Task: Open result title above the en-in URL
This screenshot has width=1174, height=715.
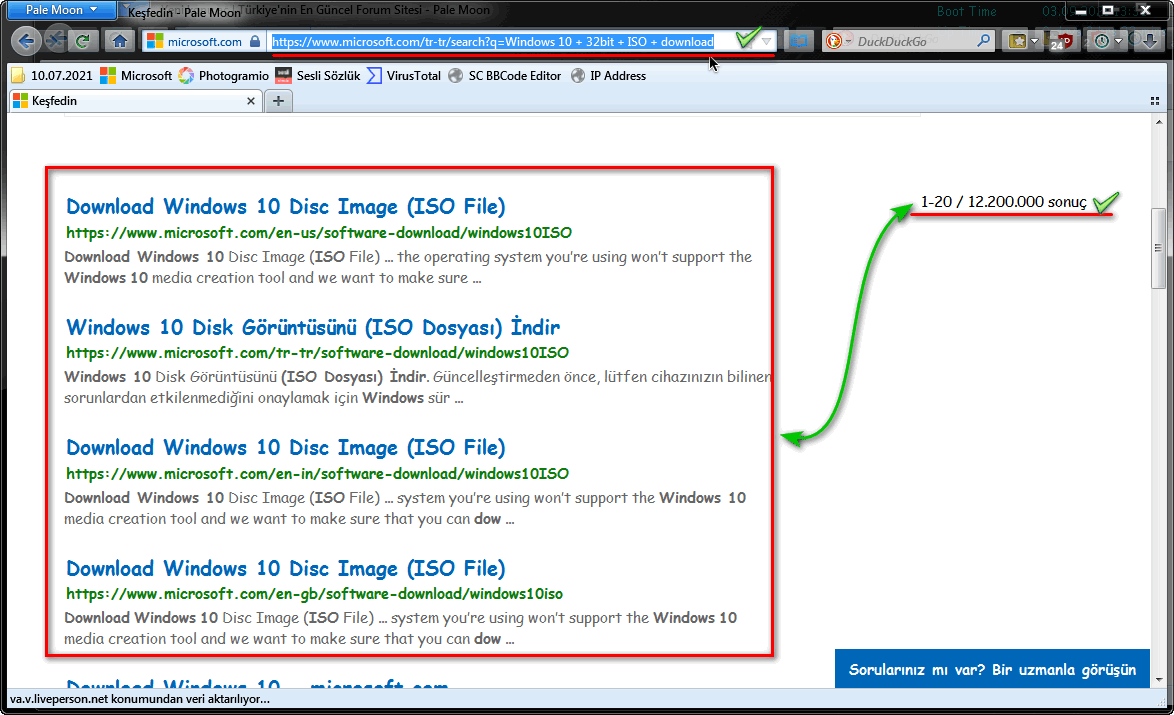Action: click(285, 448)
